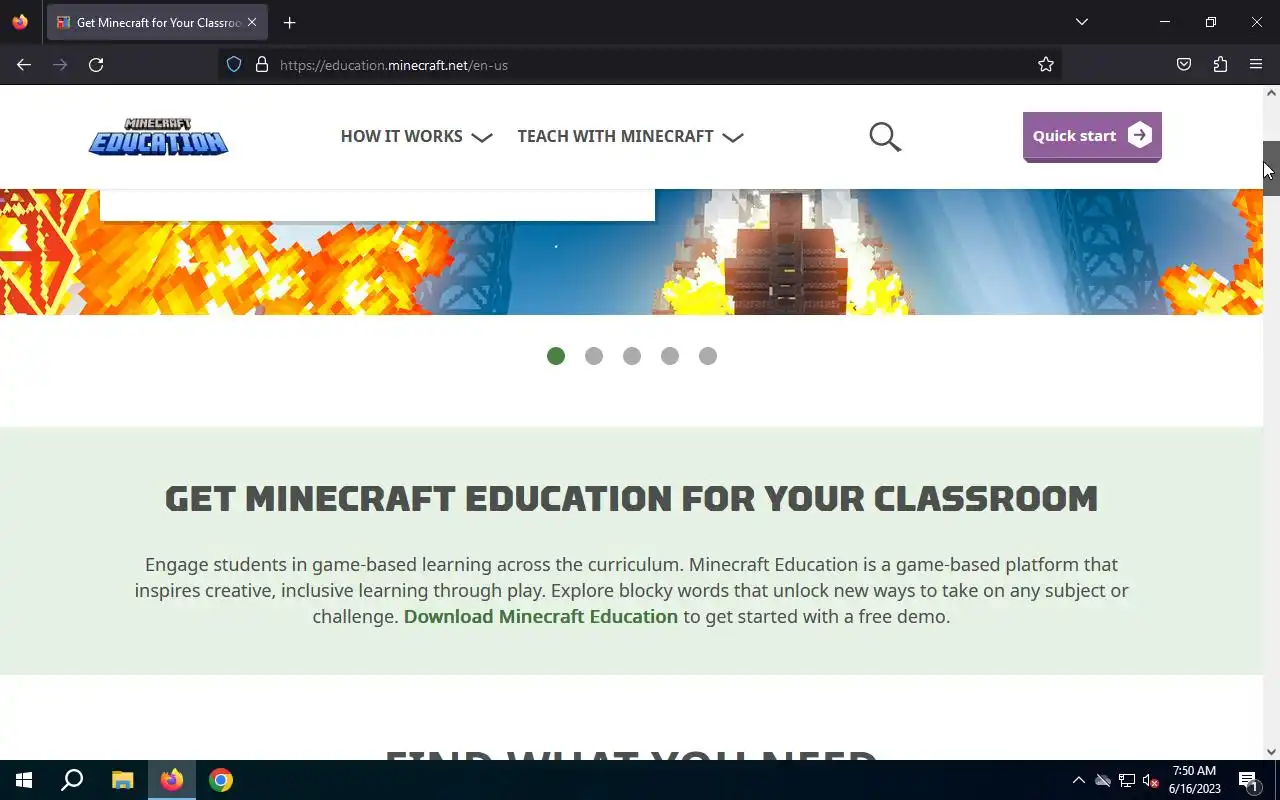Open the Download Minecraft Education link
The image size is (1280, 800).
click(540, 616)
